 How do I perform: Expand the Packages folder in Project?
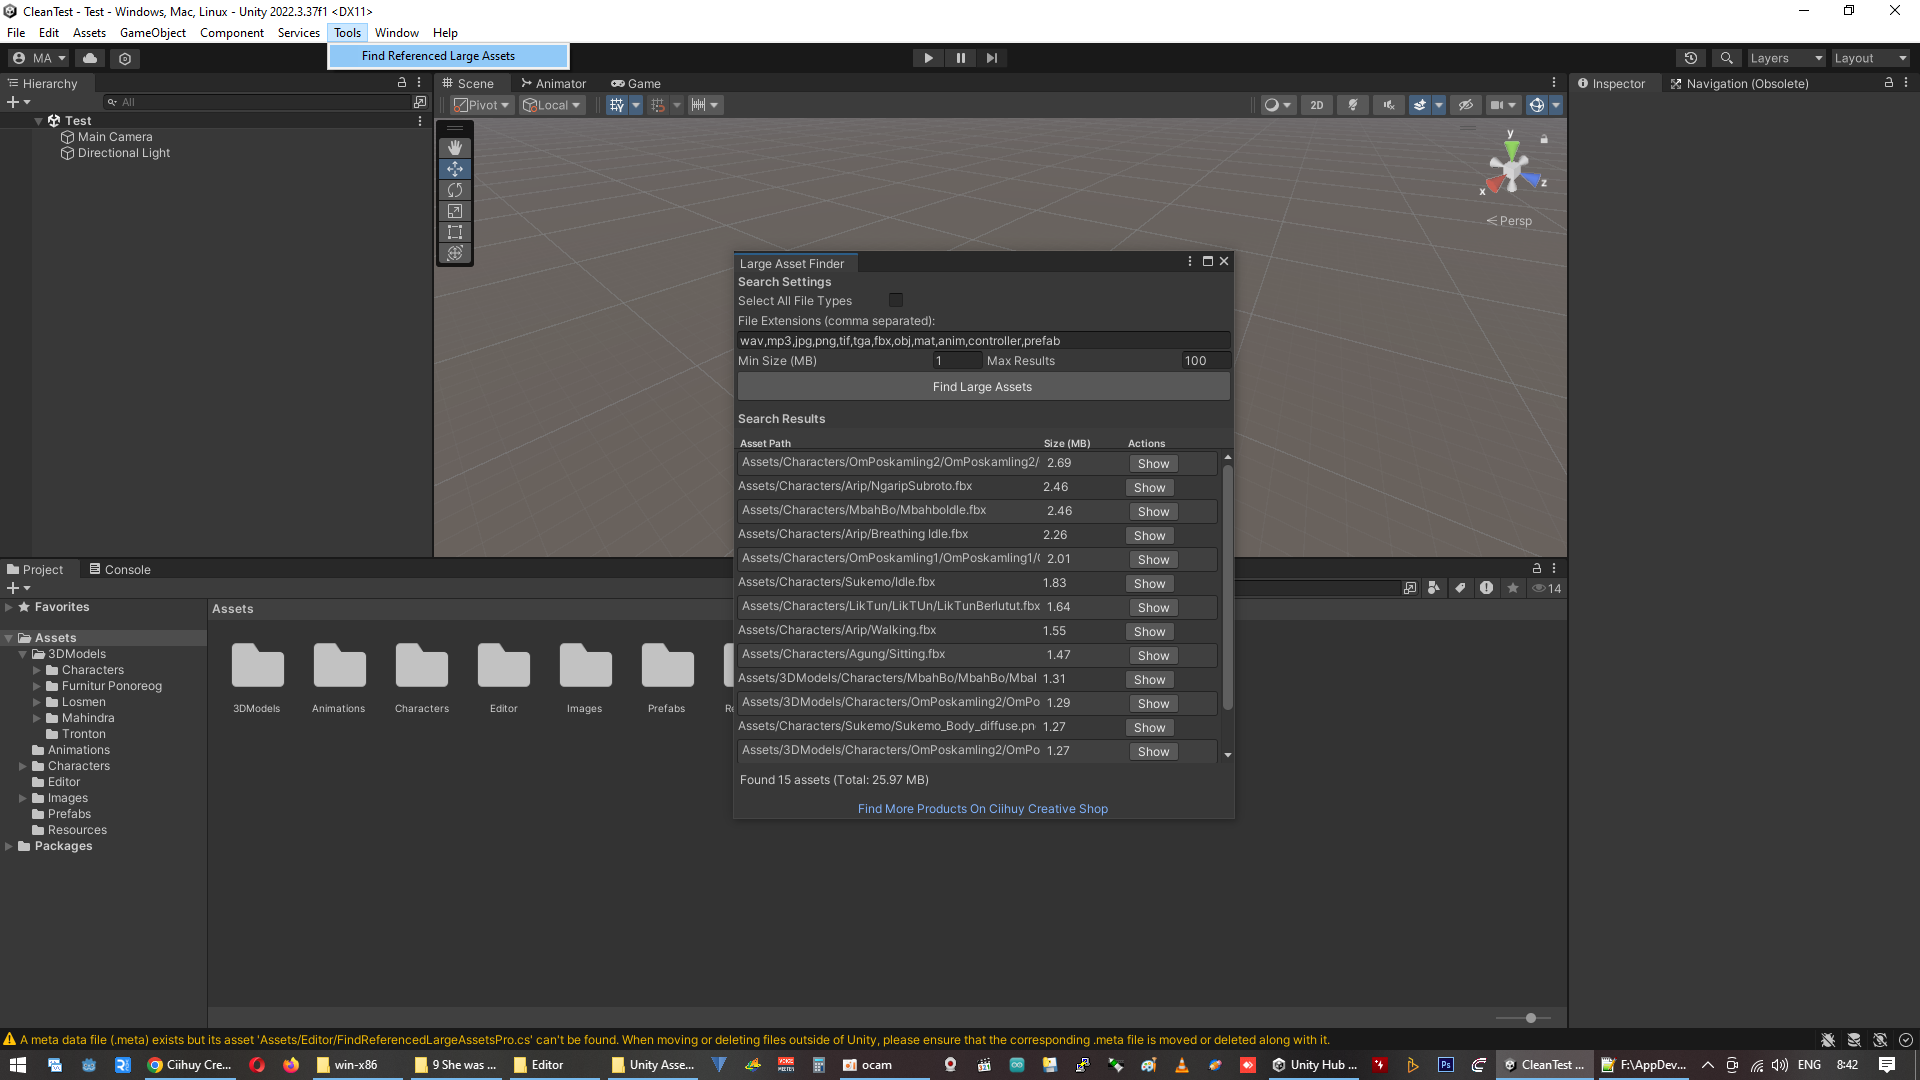pyautogui.click(x=9, y=846)
